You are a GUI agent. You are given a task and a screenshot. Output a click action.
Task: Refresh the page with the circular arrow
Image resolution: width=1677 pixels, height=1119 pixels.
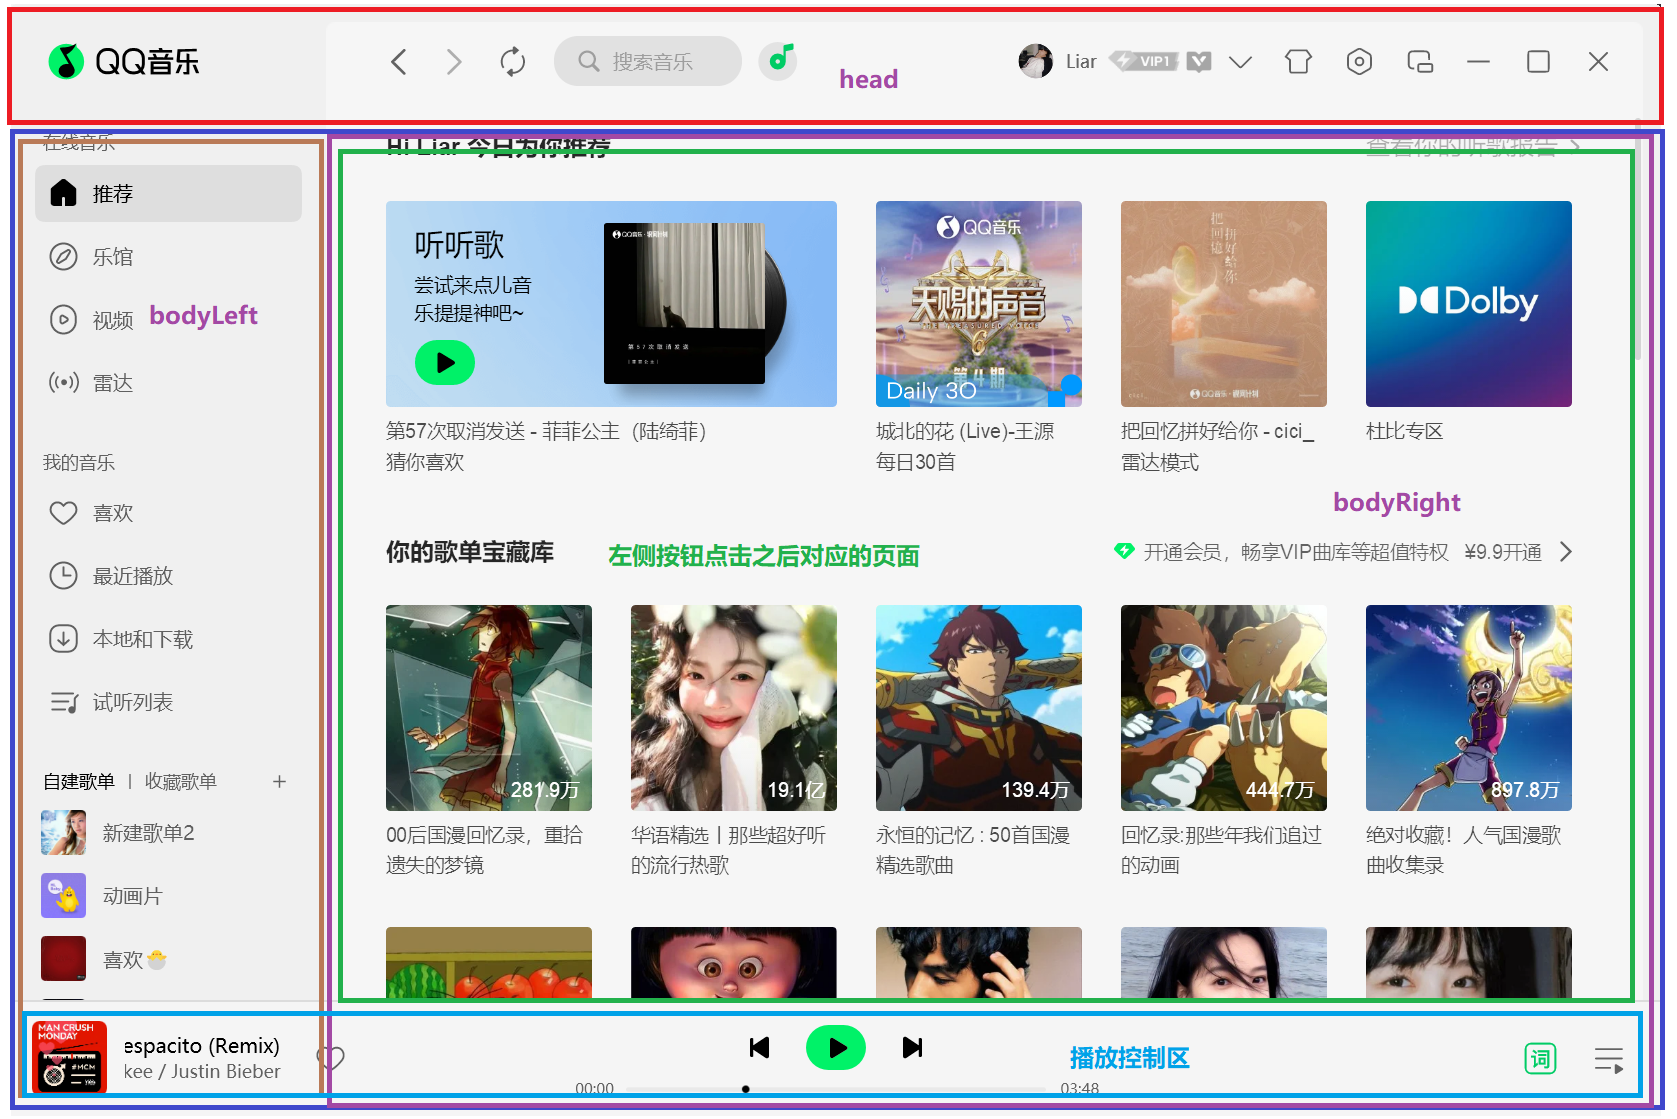513,62
